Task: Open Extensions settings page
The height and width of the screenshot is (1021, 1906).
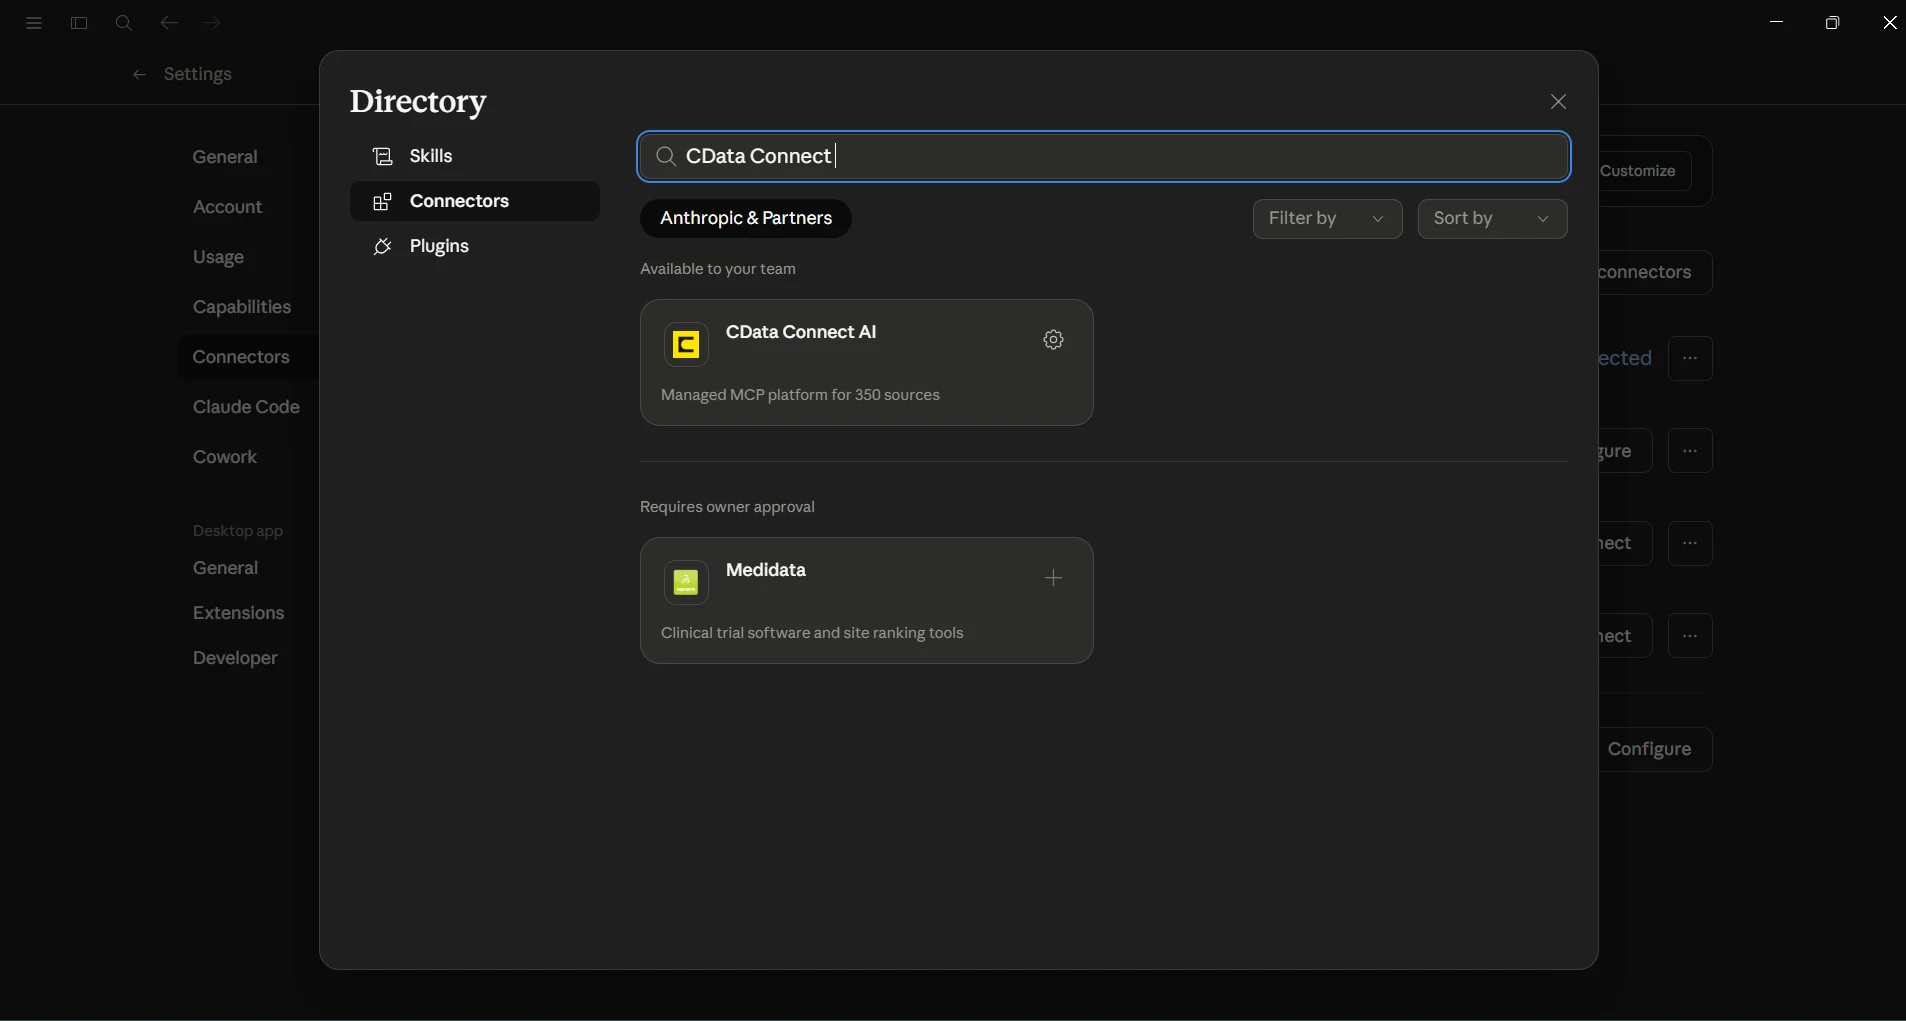Action: [238, 613]
